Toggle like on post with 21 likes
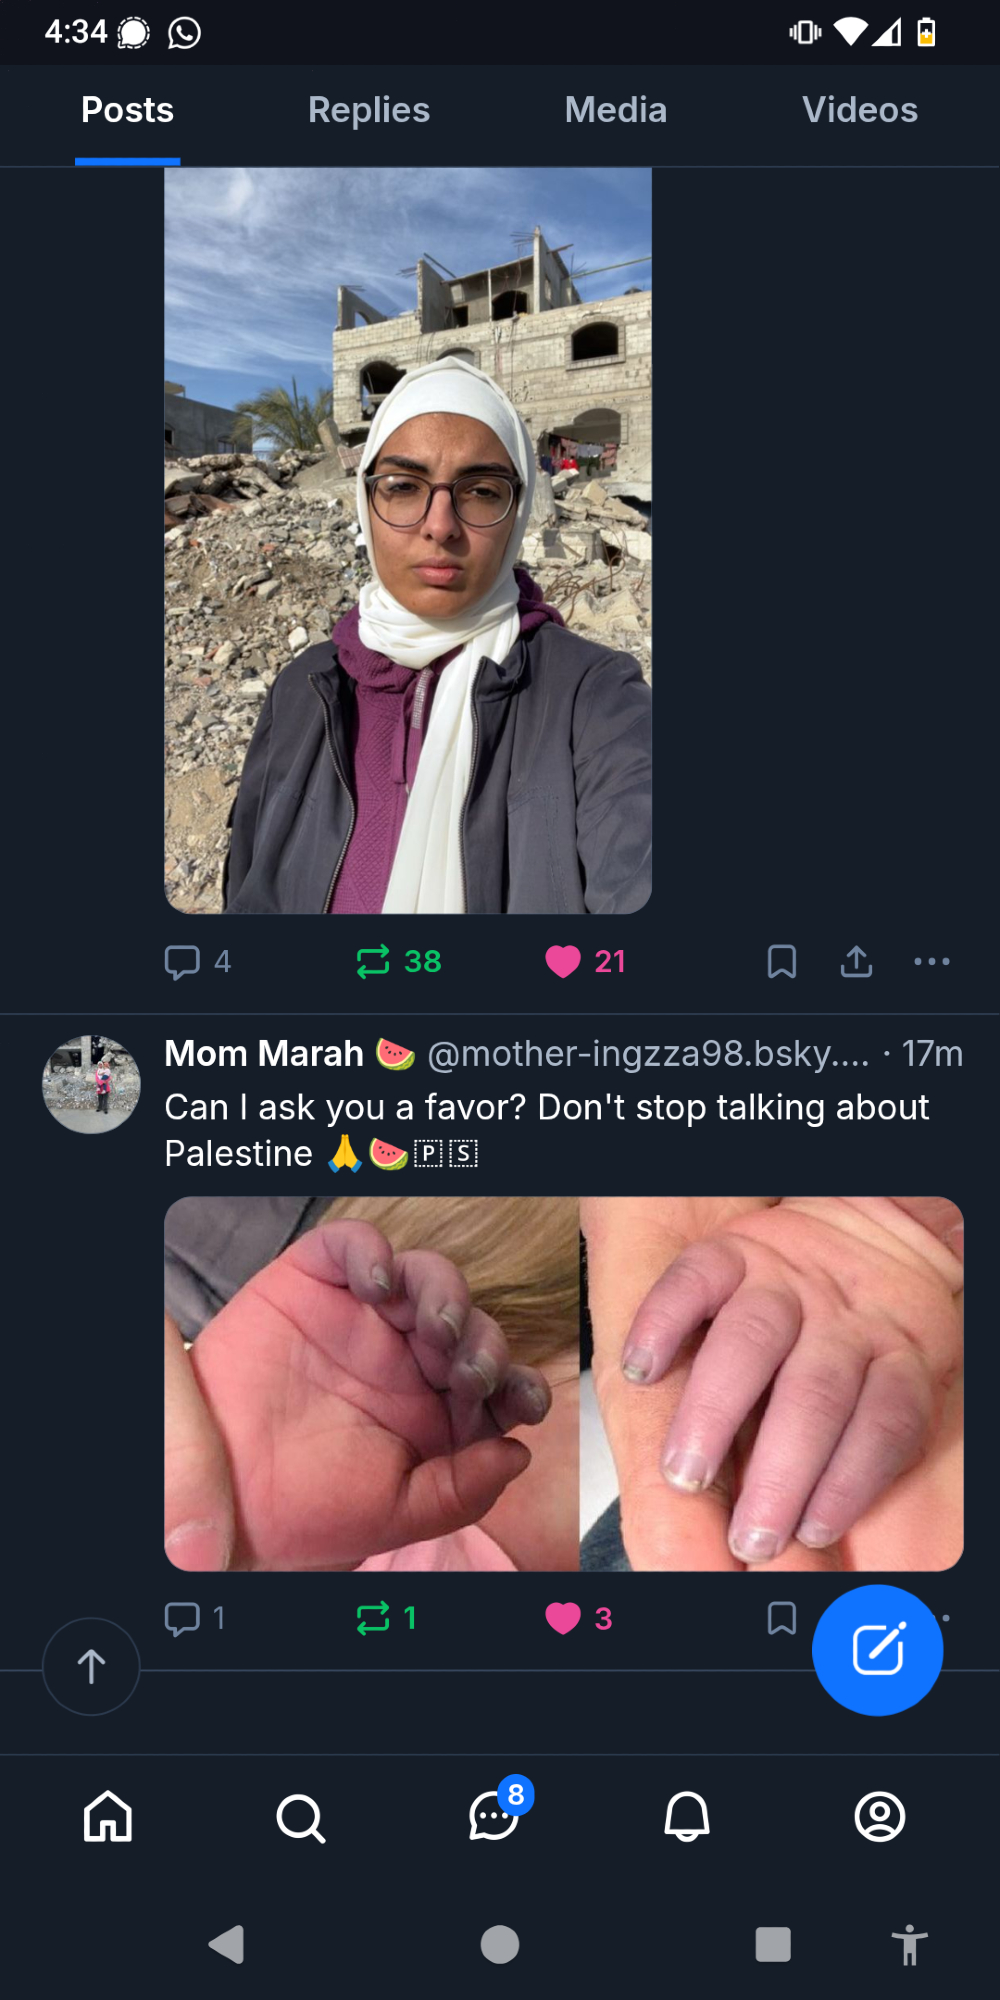Viewport: 1000px width, 2000px height. (x=563, y=962)
